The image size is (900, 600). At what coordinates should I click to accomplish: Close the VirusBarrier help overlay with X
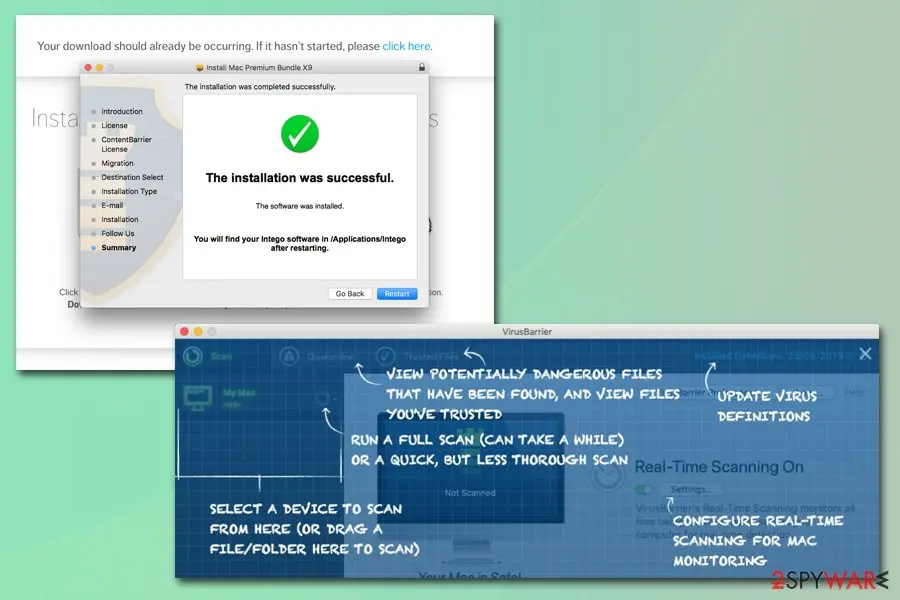[865, 354]
